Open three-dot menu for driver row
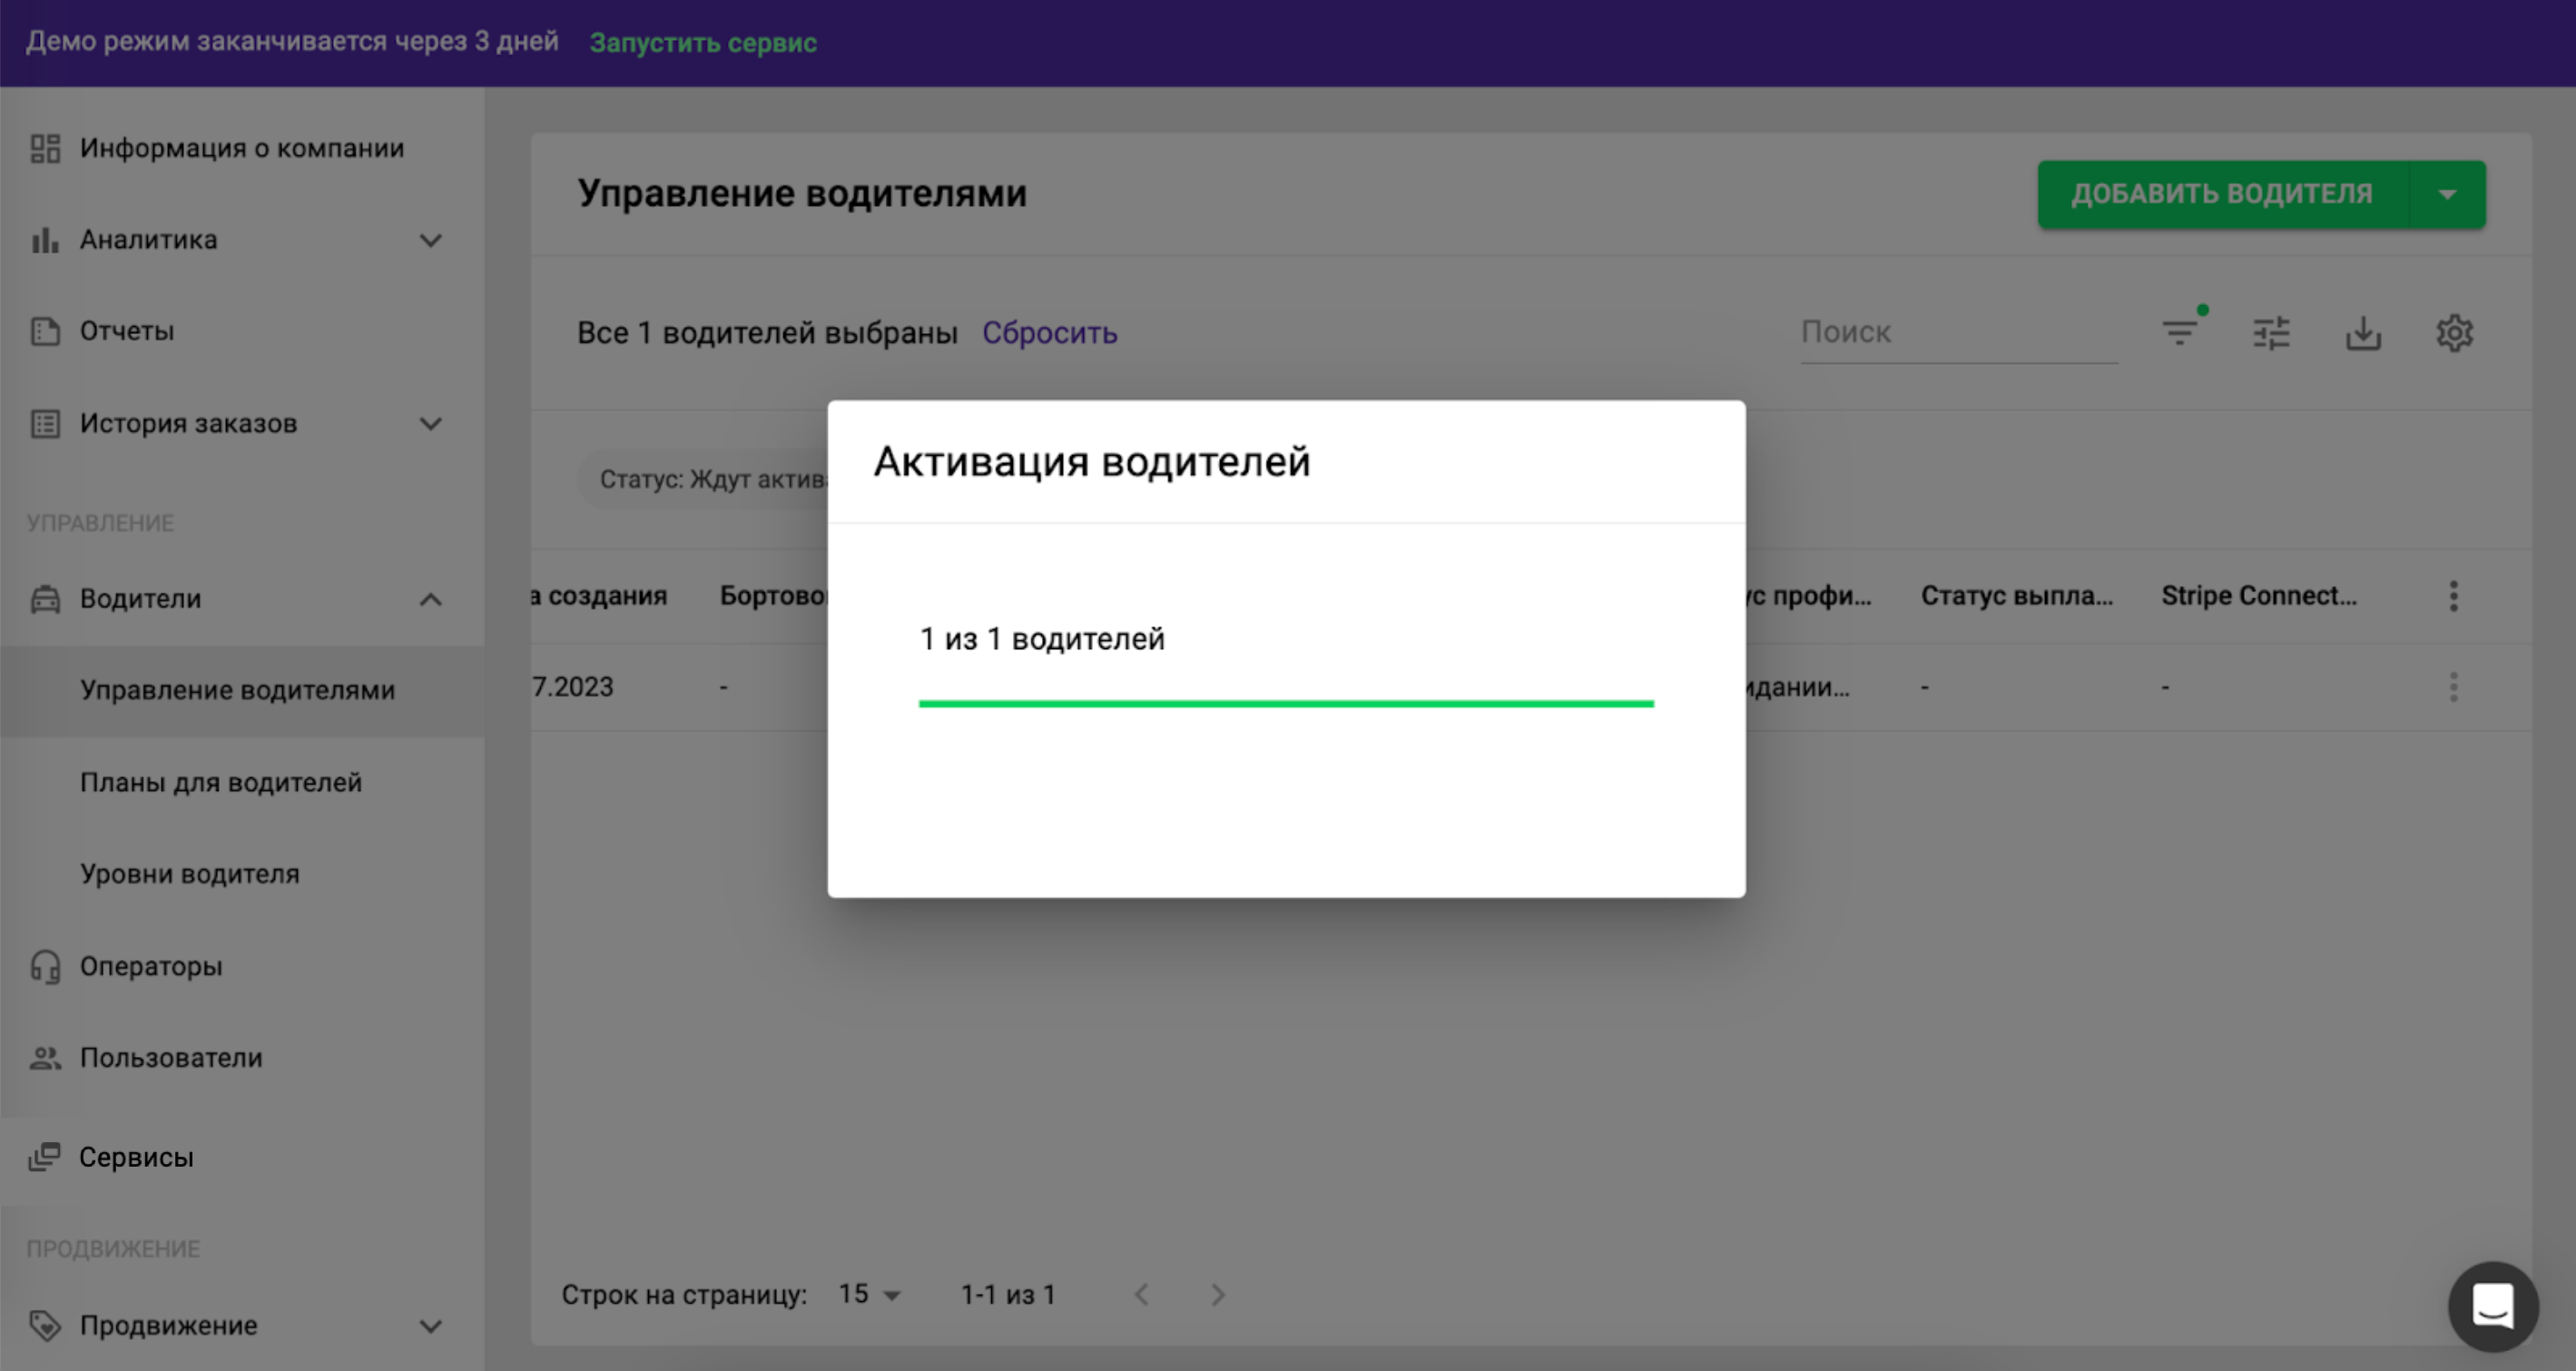Image resolution: width=2576 pixels, height=1371 pixels. pos(2453,687)
